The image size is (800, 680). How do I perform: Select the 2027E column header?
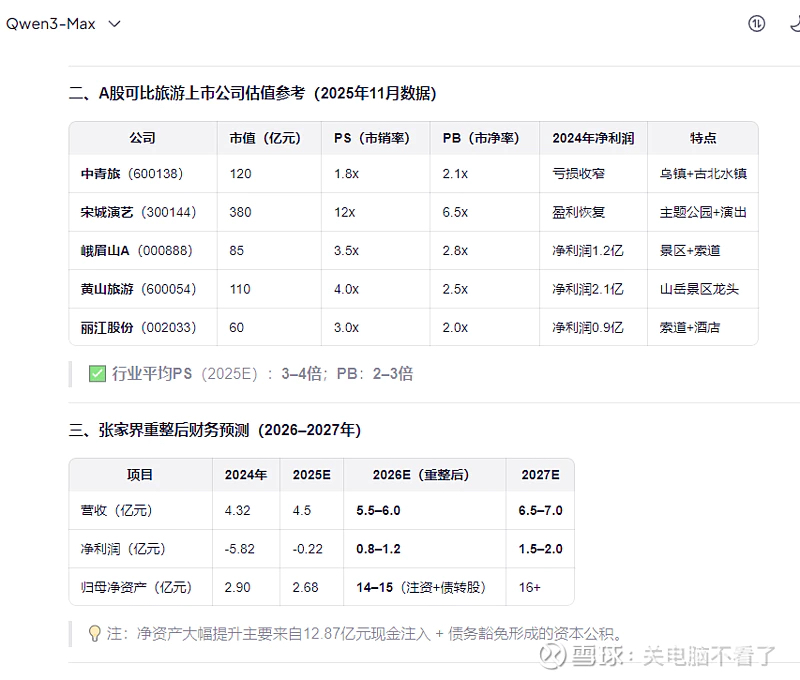click(540, 475)
